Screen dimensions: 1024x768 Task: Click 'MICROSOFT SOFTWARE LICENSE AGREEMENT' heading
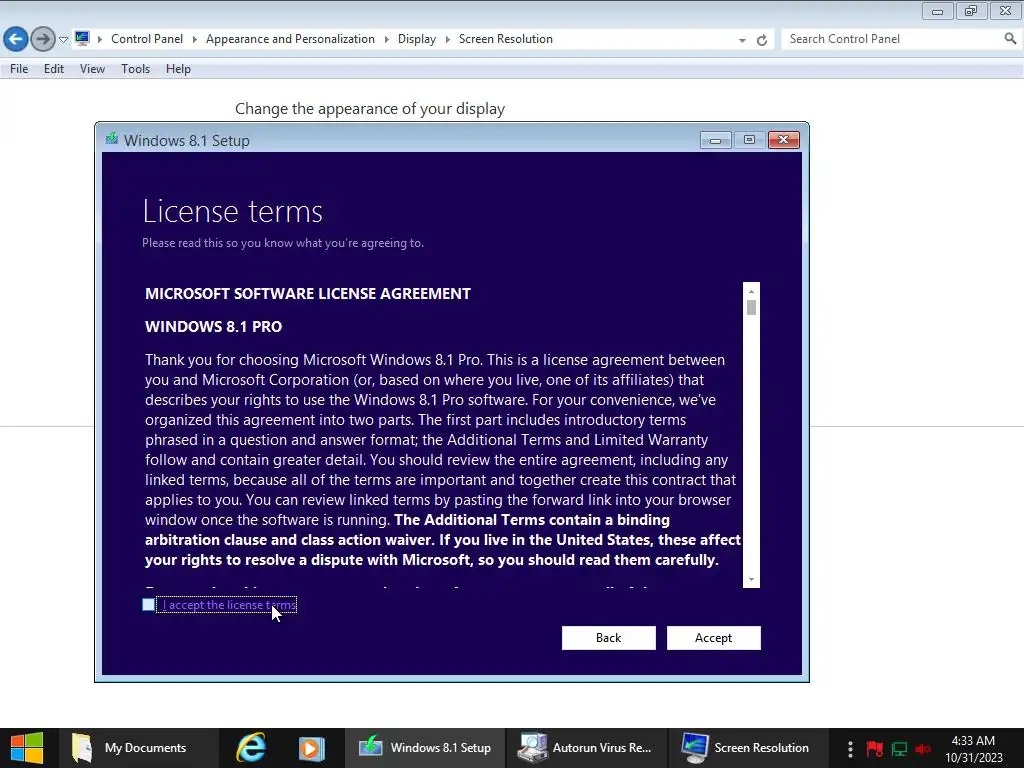click(x=308, y=293)
